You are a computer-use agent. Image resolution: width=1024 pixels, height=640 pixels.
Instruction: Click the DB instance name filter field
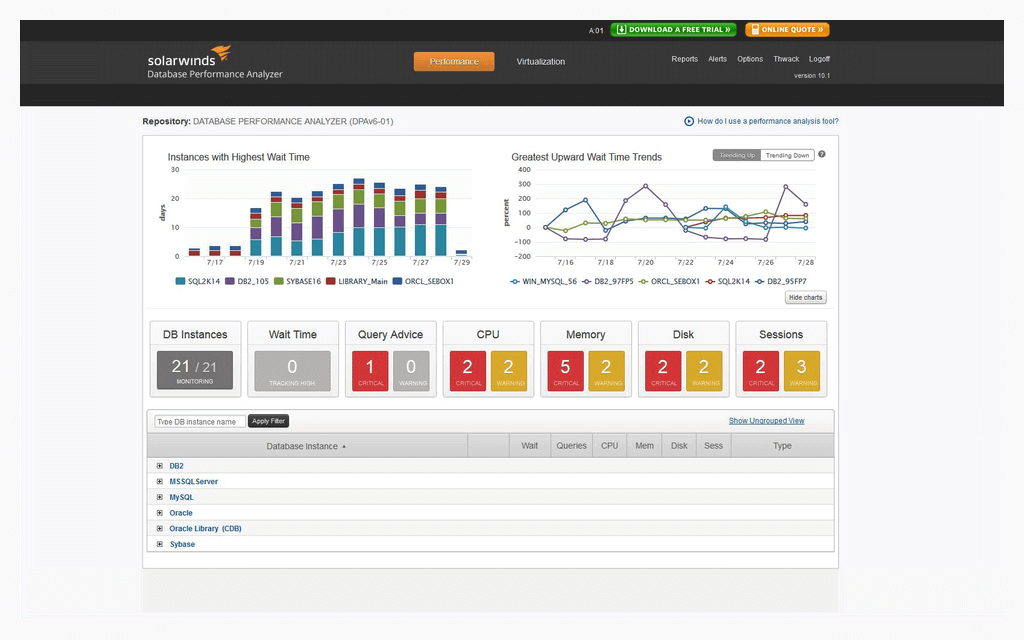point(198,420)
